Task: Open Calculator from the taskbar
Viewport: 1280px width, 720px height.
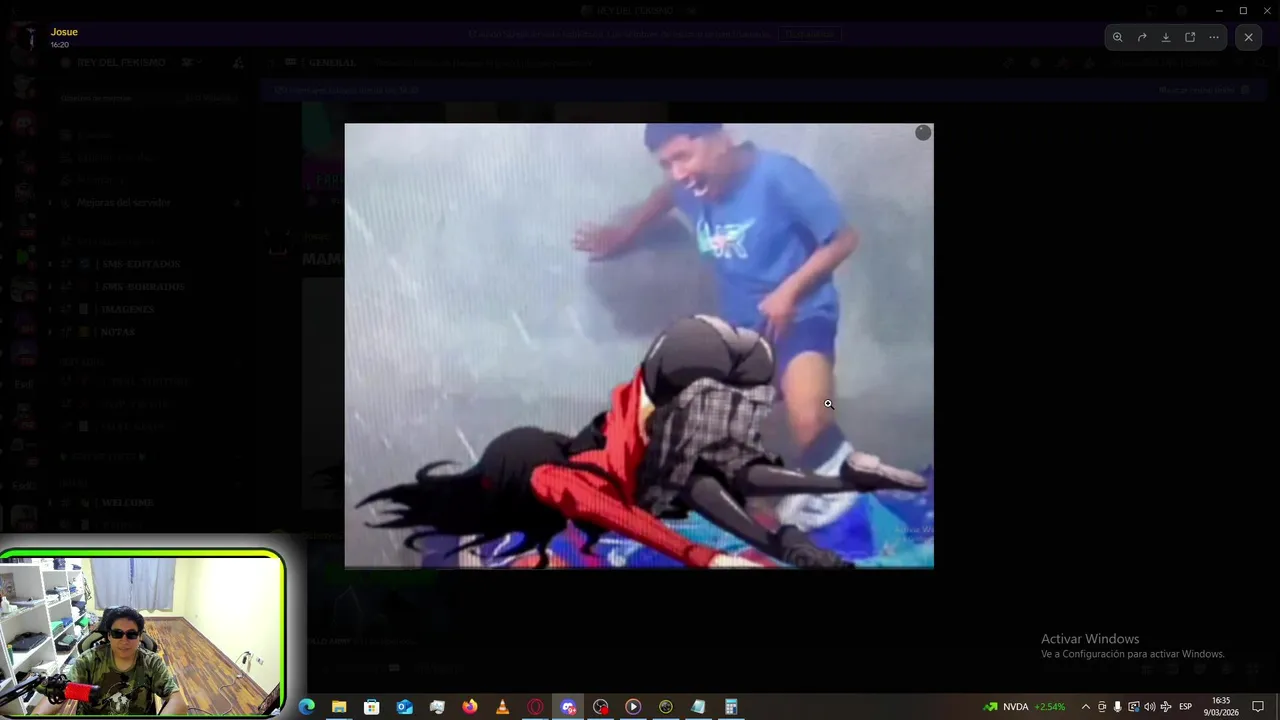Action: (x=731, y=707)
